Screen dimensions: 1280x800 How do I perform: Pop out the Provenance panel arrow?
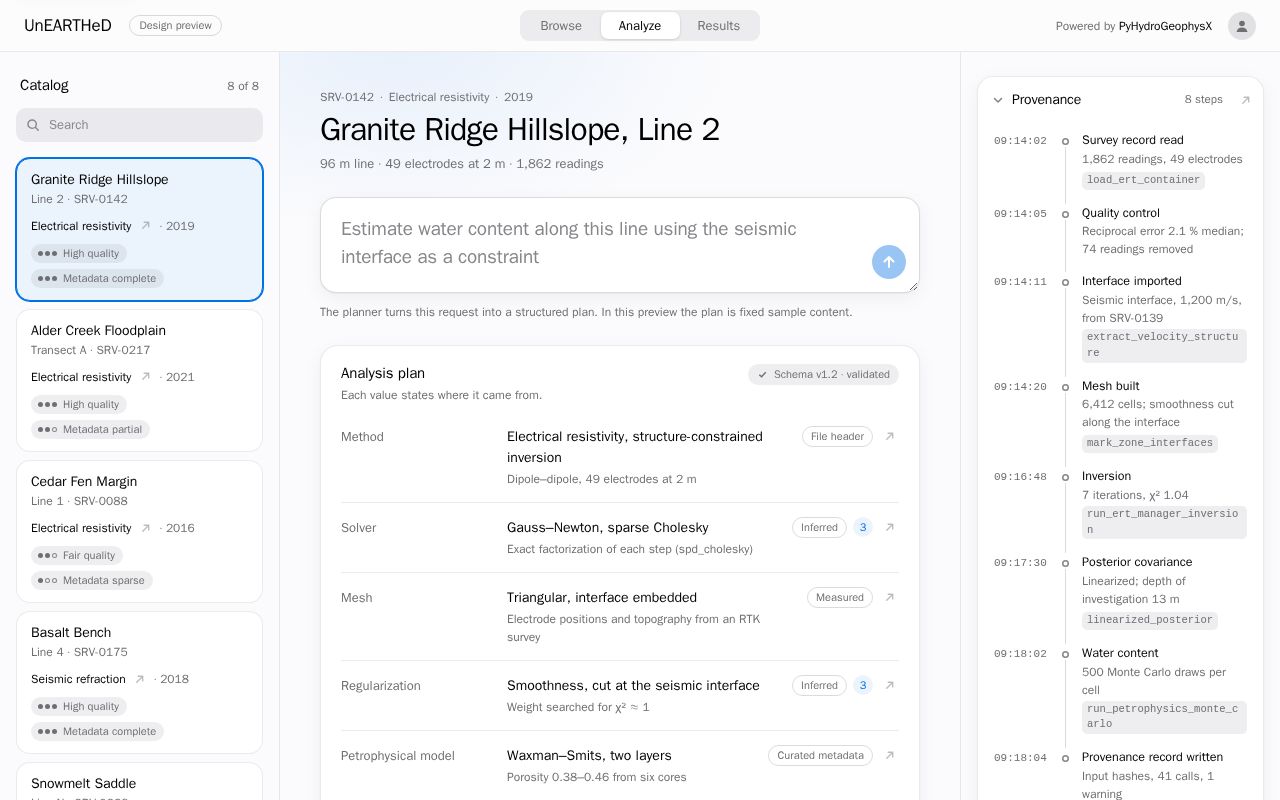click(x=1245, y=100)
